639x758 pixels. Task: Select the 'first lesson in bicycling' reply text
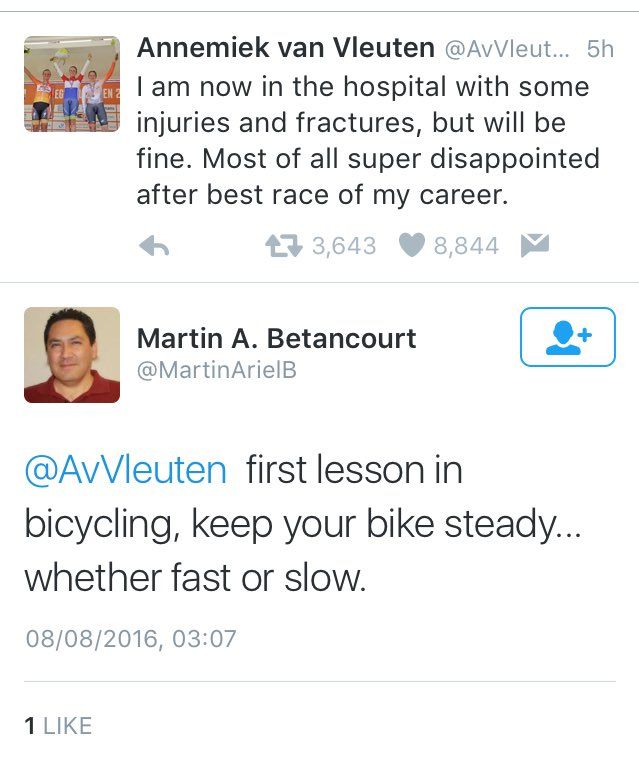[x=300, y=524]
